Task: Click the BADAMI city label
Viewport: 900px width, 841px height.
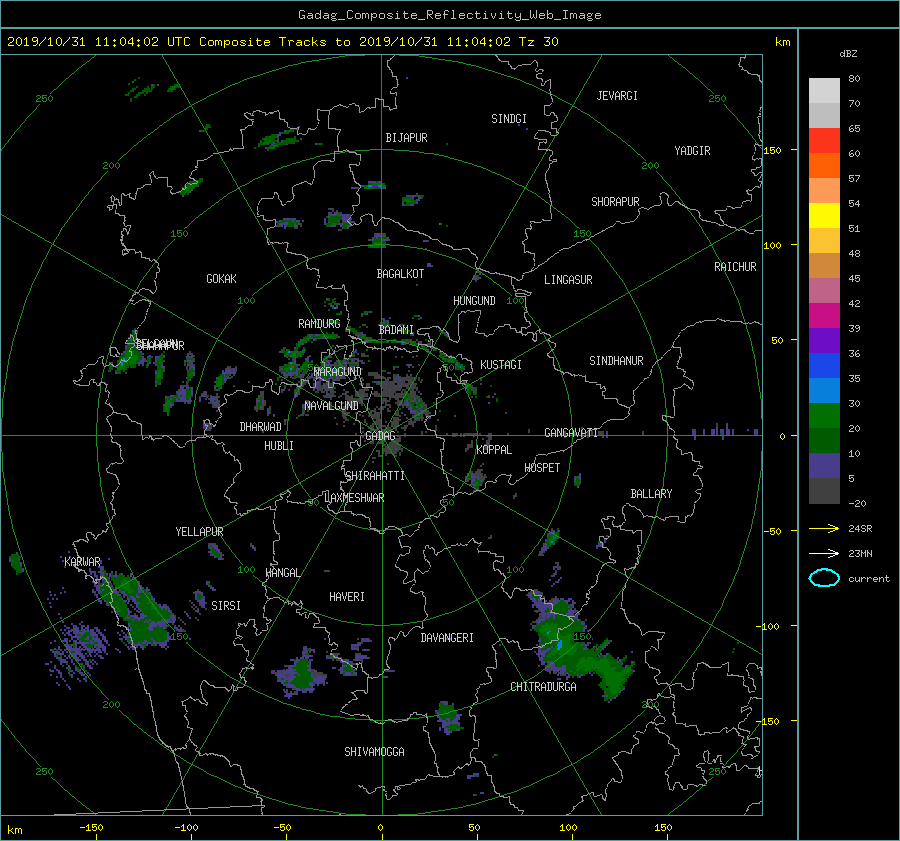Action: point(396,330)
